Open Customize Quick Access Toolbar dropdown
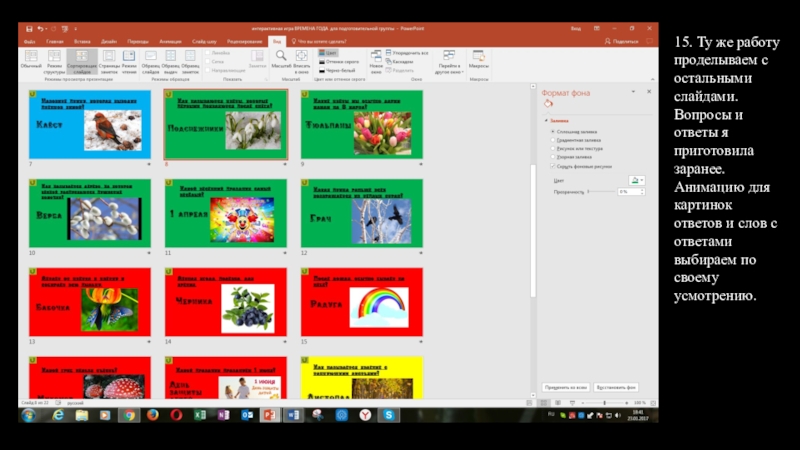 click(x=76, y=29)
